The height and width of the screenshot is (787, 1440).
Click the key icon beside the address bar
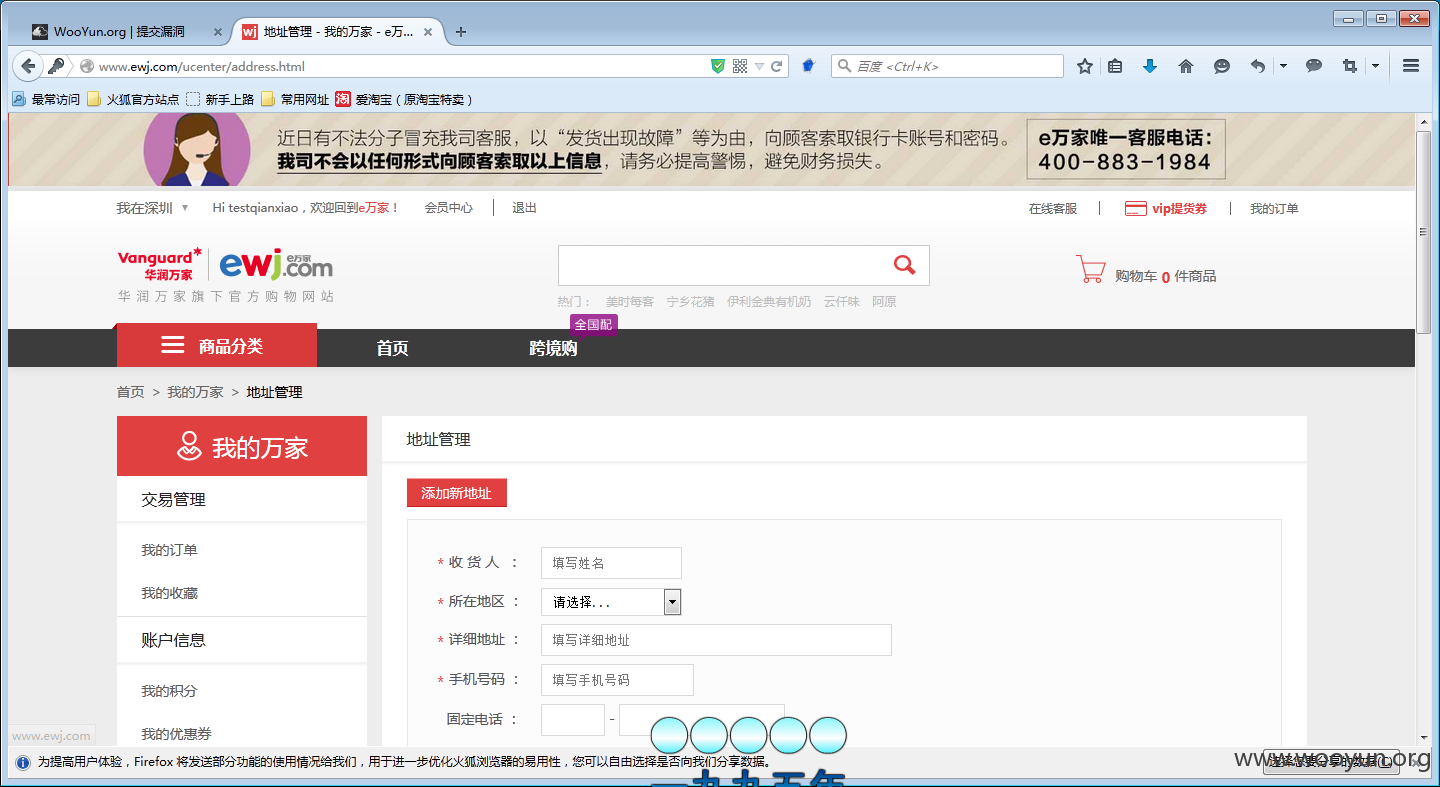[x=57, y=66]
